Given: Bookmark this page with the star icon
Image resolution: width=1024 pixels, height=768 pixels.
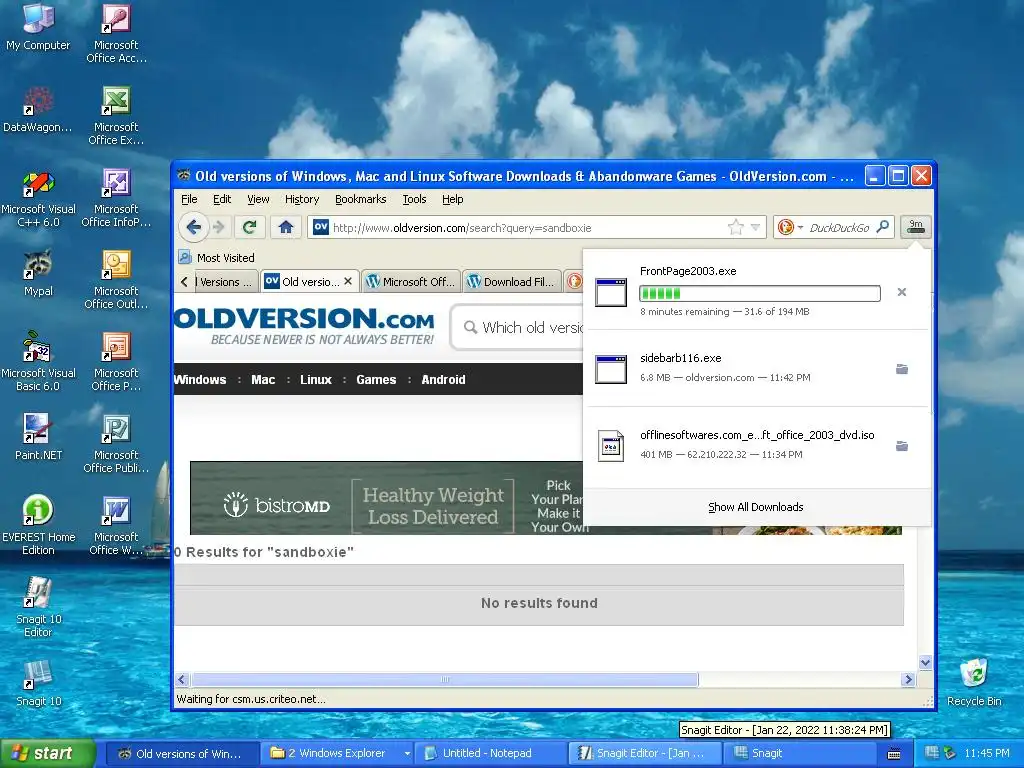Looking at the screenshot, I should (735, 227).
